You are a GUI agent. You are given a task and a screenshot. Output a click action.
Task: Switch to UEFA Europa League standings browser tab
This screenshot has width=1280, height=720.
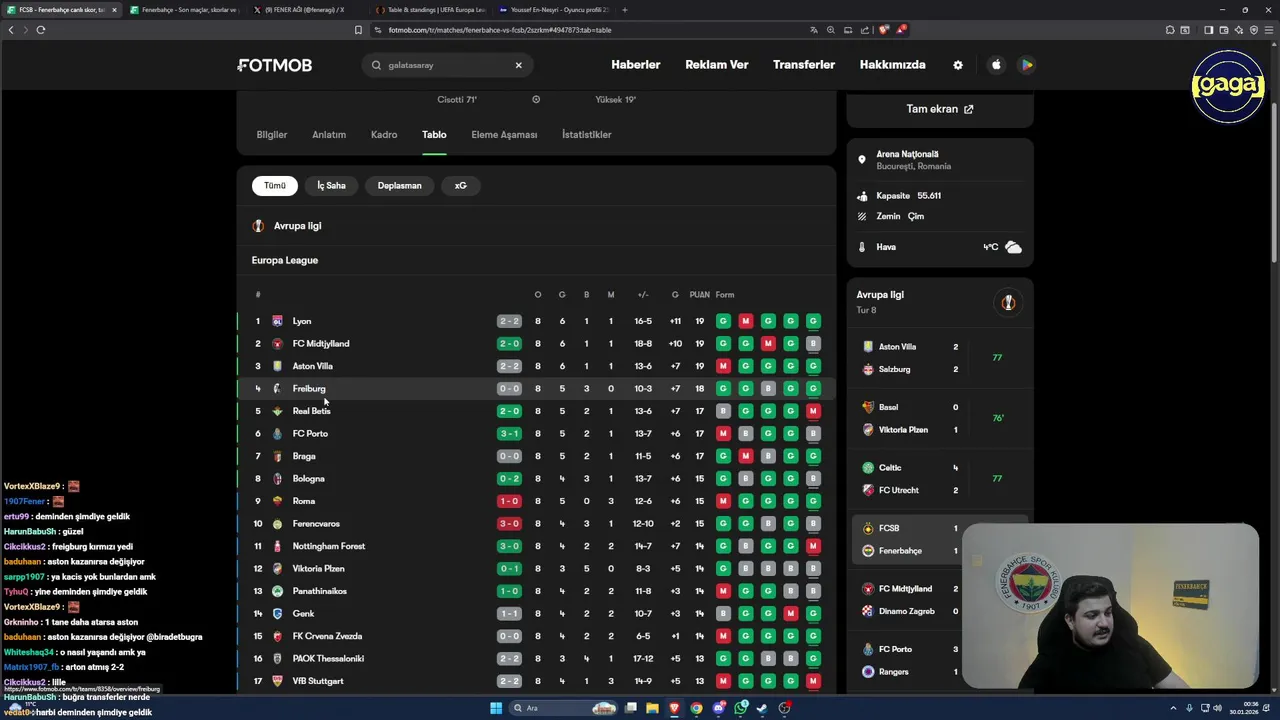(430, 10)
